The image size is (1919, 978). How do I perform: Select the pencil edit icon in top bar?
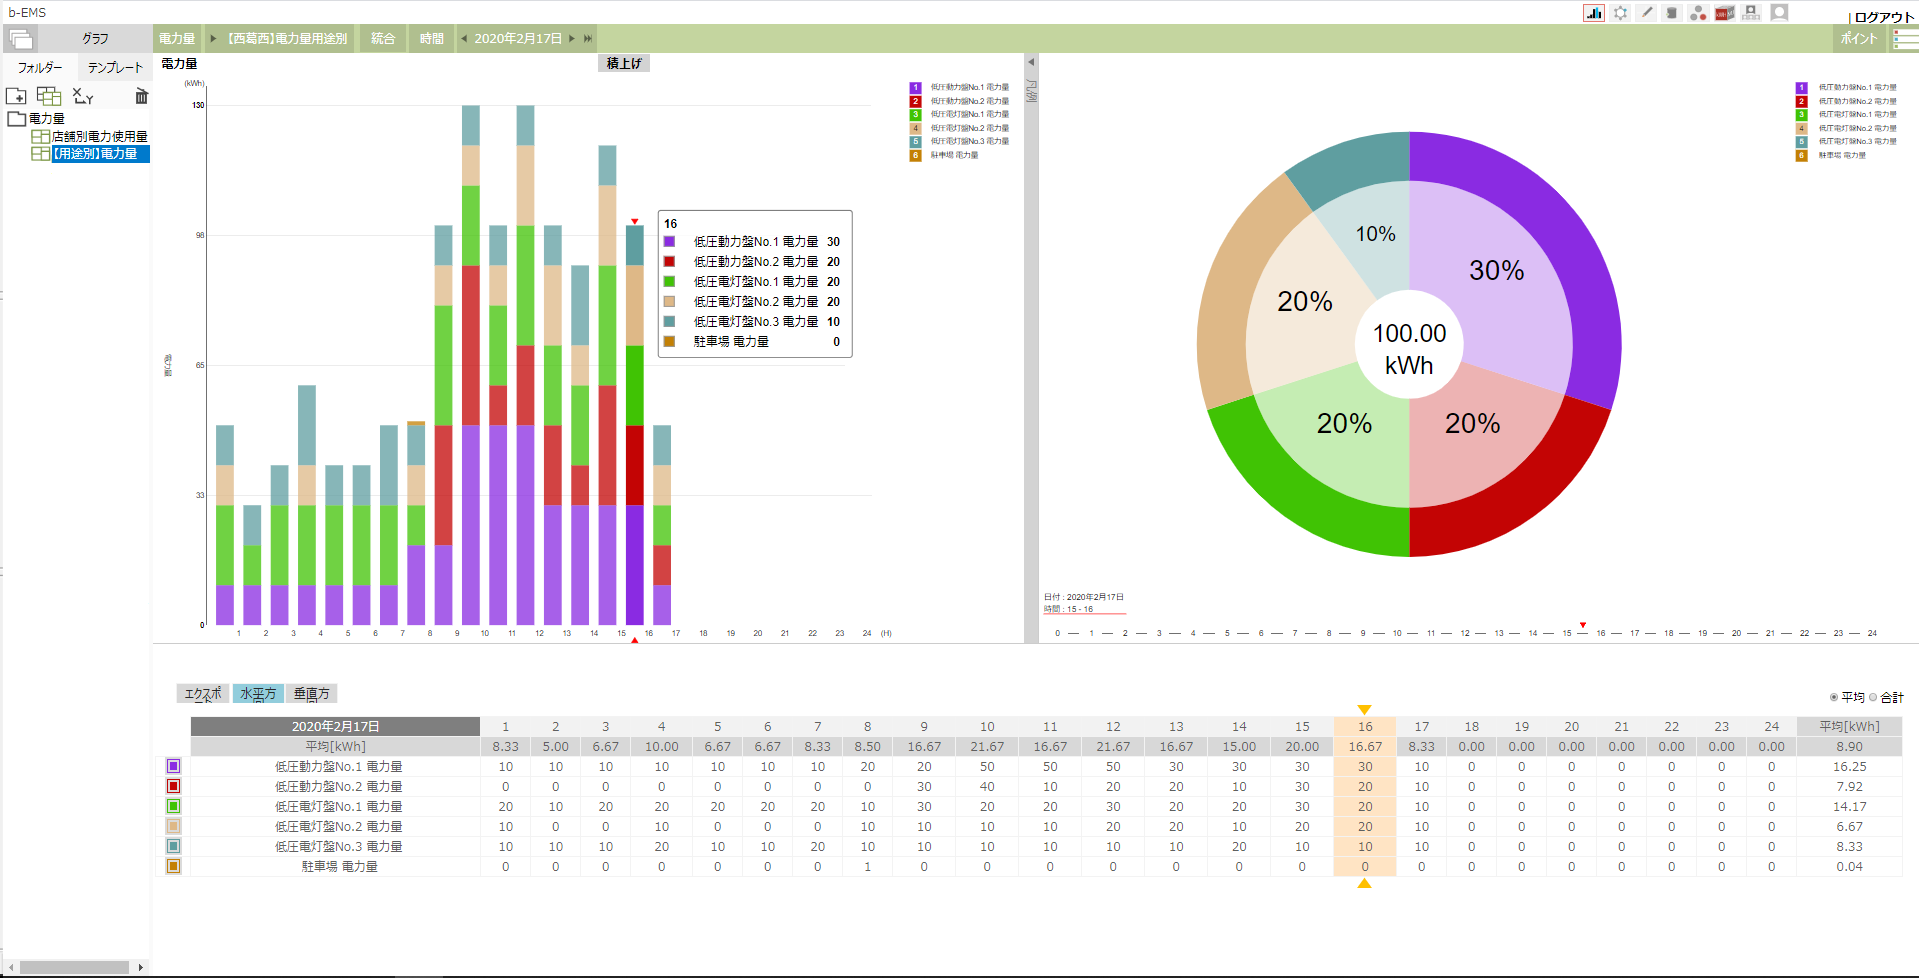coord(1646,13)
